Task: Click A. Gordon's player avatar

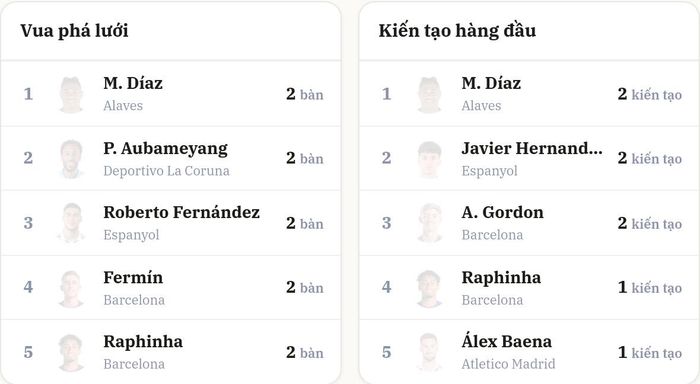Action: pos(429,223)
